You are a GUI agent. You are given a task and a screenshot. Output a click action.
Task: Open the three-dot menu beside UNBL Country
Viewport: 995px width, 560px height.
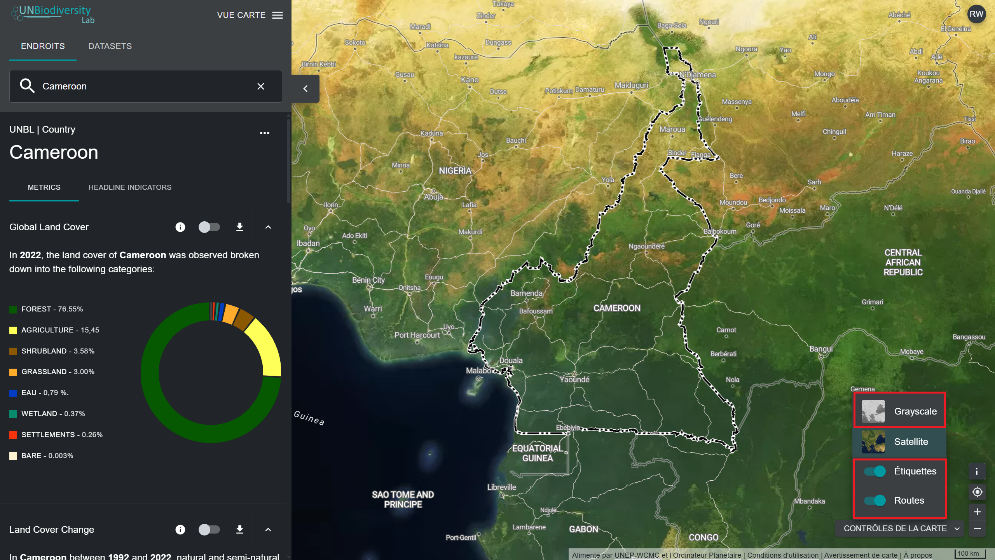(264, 132)
